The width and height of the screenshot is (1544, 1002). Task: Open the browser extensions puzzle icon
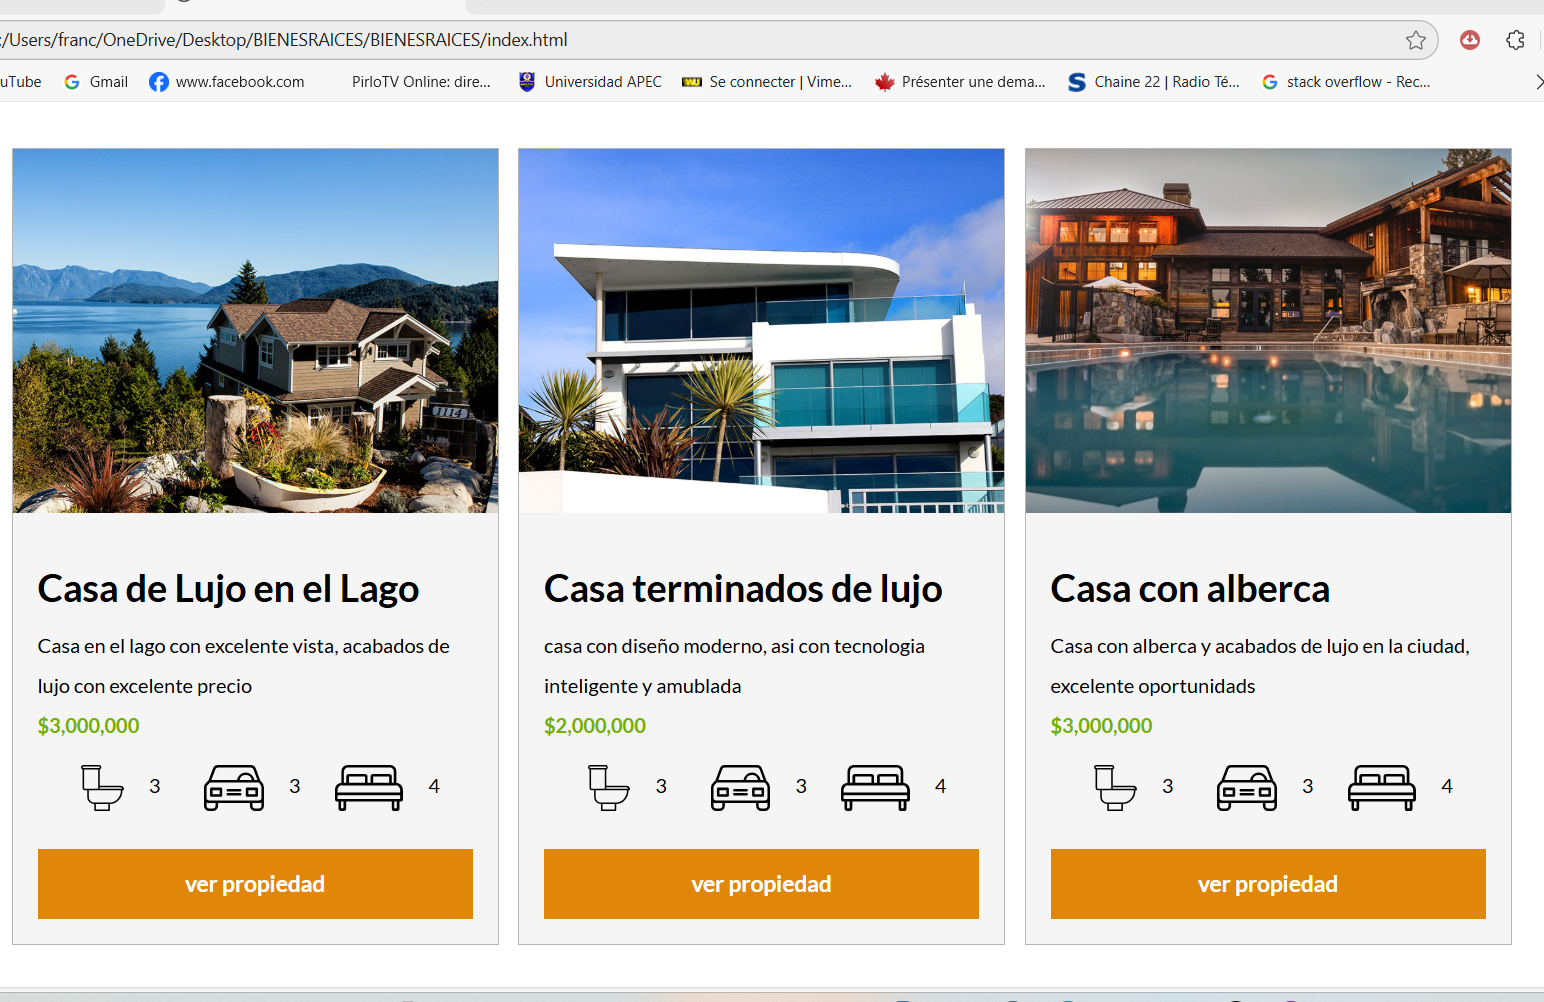coord(1515,40)
